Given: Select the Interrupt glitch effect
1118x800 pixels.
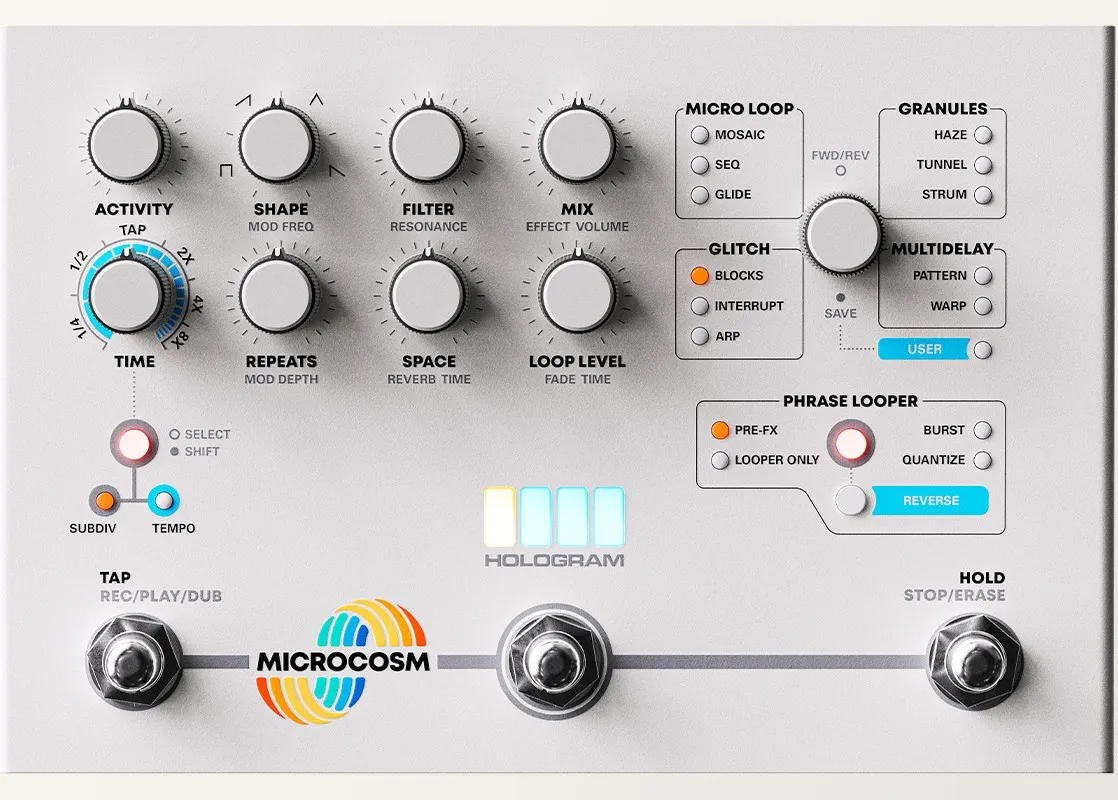Looking at the screenshot, I should tap(698, 306).
